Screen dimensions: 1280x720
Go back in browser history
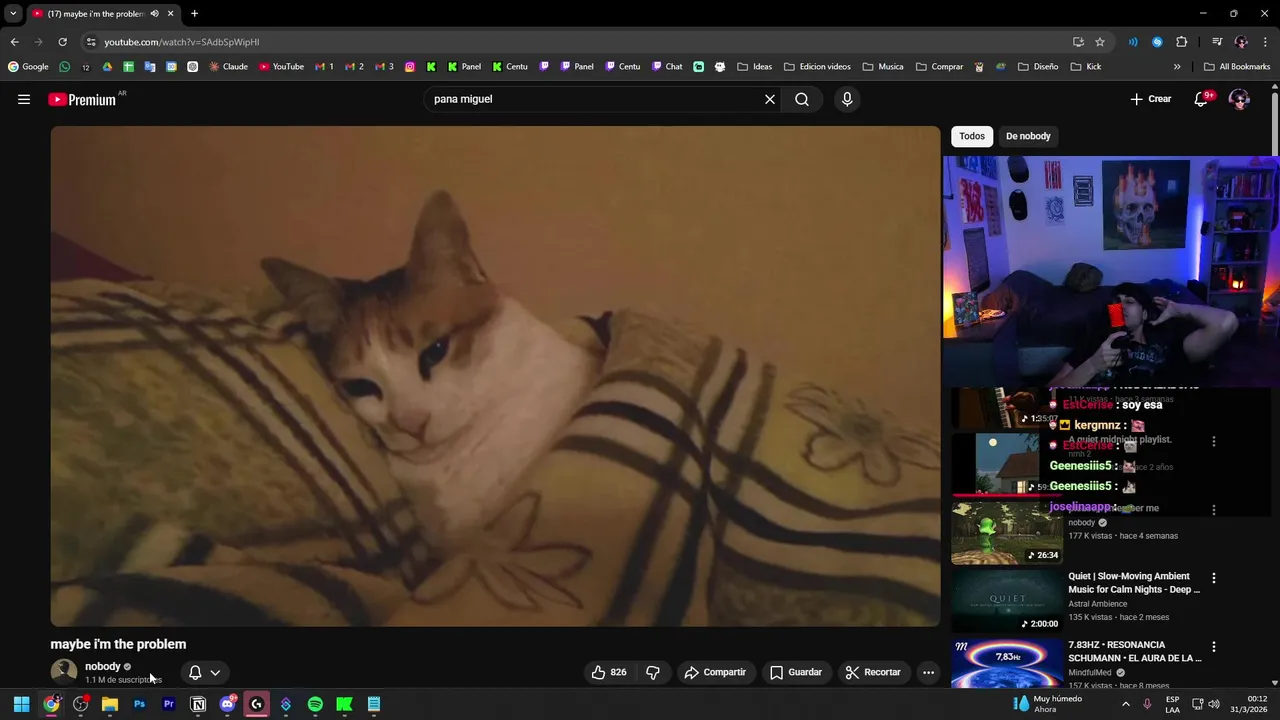click(x=14, y=42)
